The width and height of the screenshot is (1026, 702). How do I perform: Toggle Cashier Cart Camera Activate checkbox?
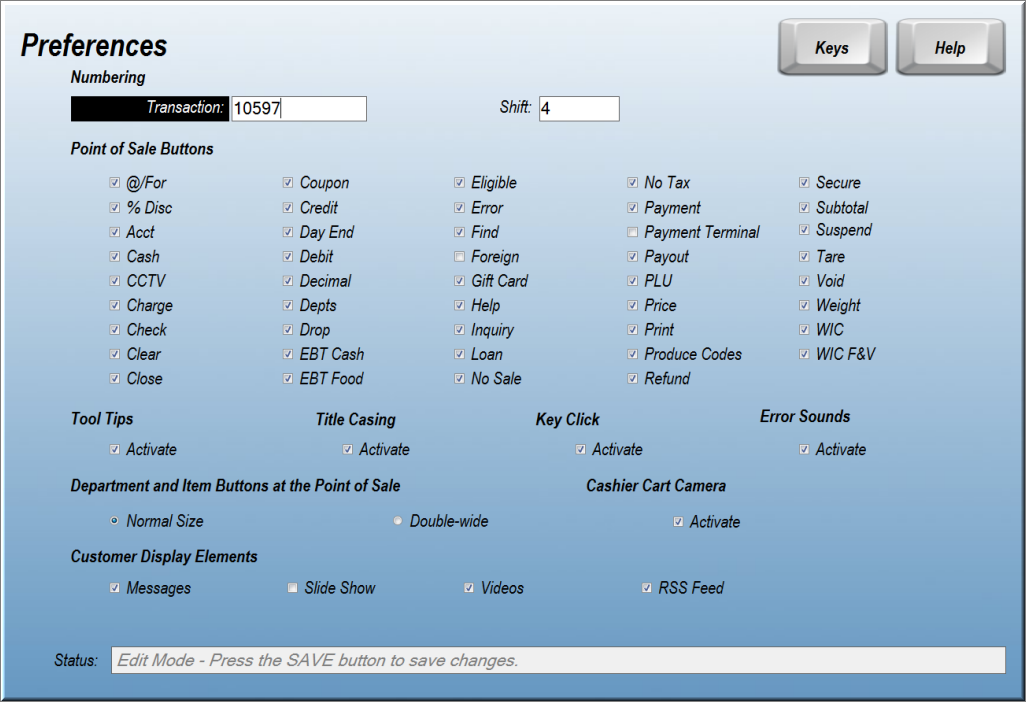pyautogui.click(x=679, y=521)
